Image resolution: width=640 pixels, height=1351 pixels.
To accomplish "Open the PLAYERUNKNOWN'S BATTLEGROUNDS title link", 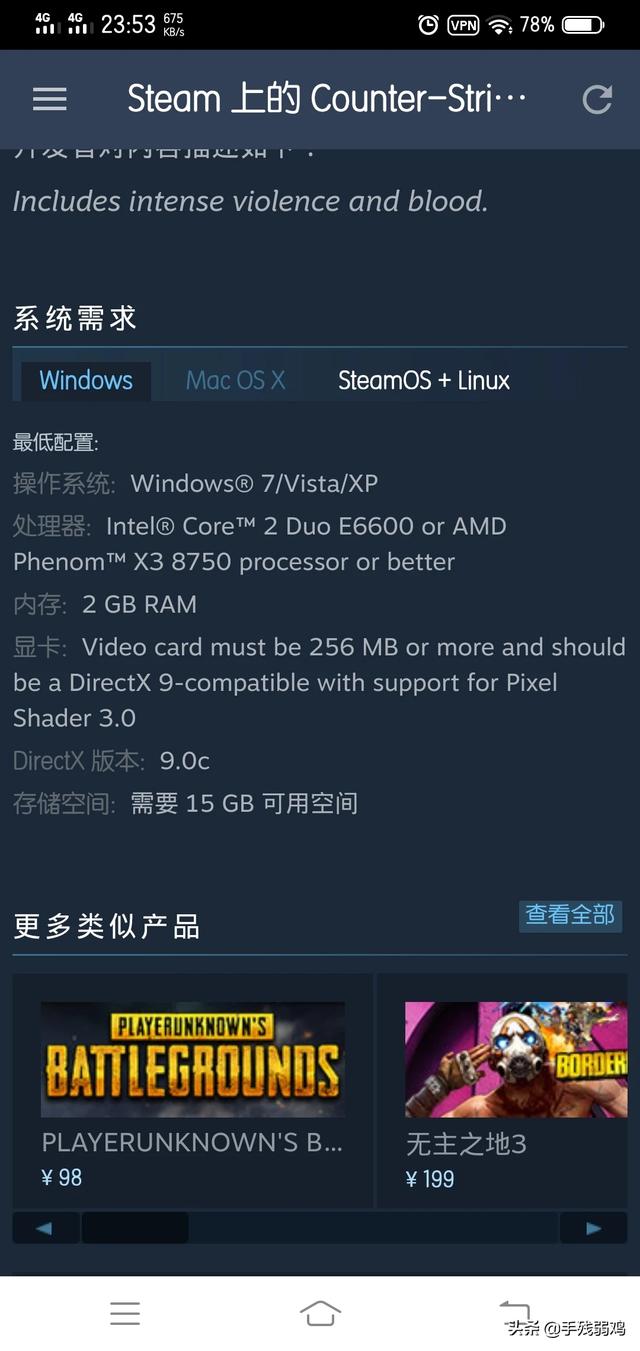I will click(192, 1142).
